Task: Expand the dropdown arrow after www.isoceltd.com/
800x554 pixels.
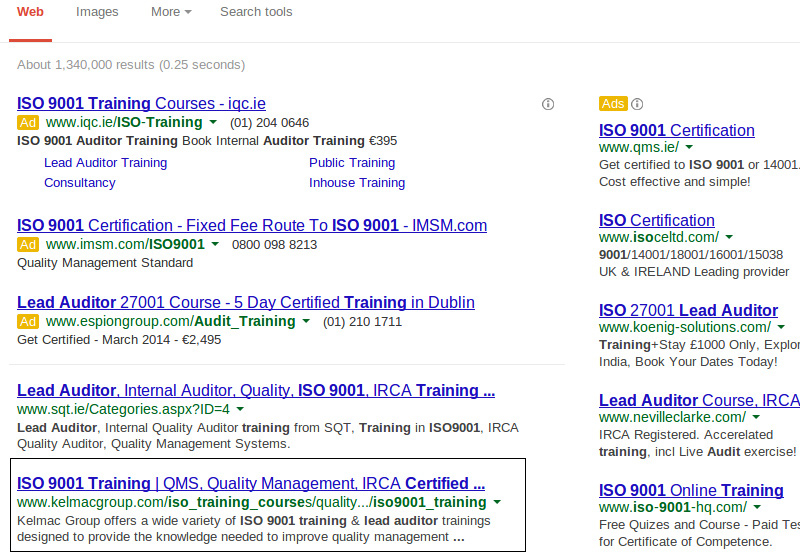Action: pos(729,237)
